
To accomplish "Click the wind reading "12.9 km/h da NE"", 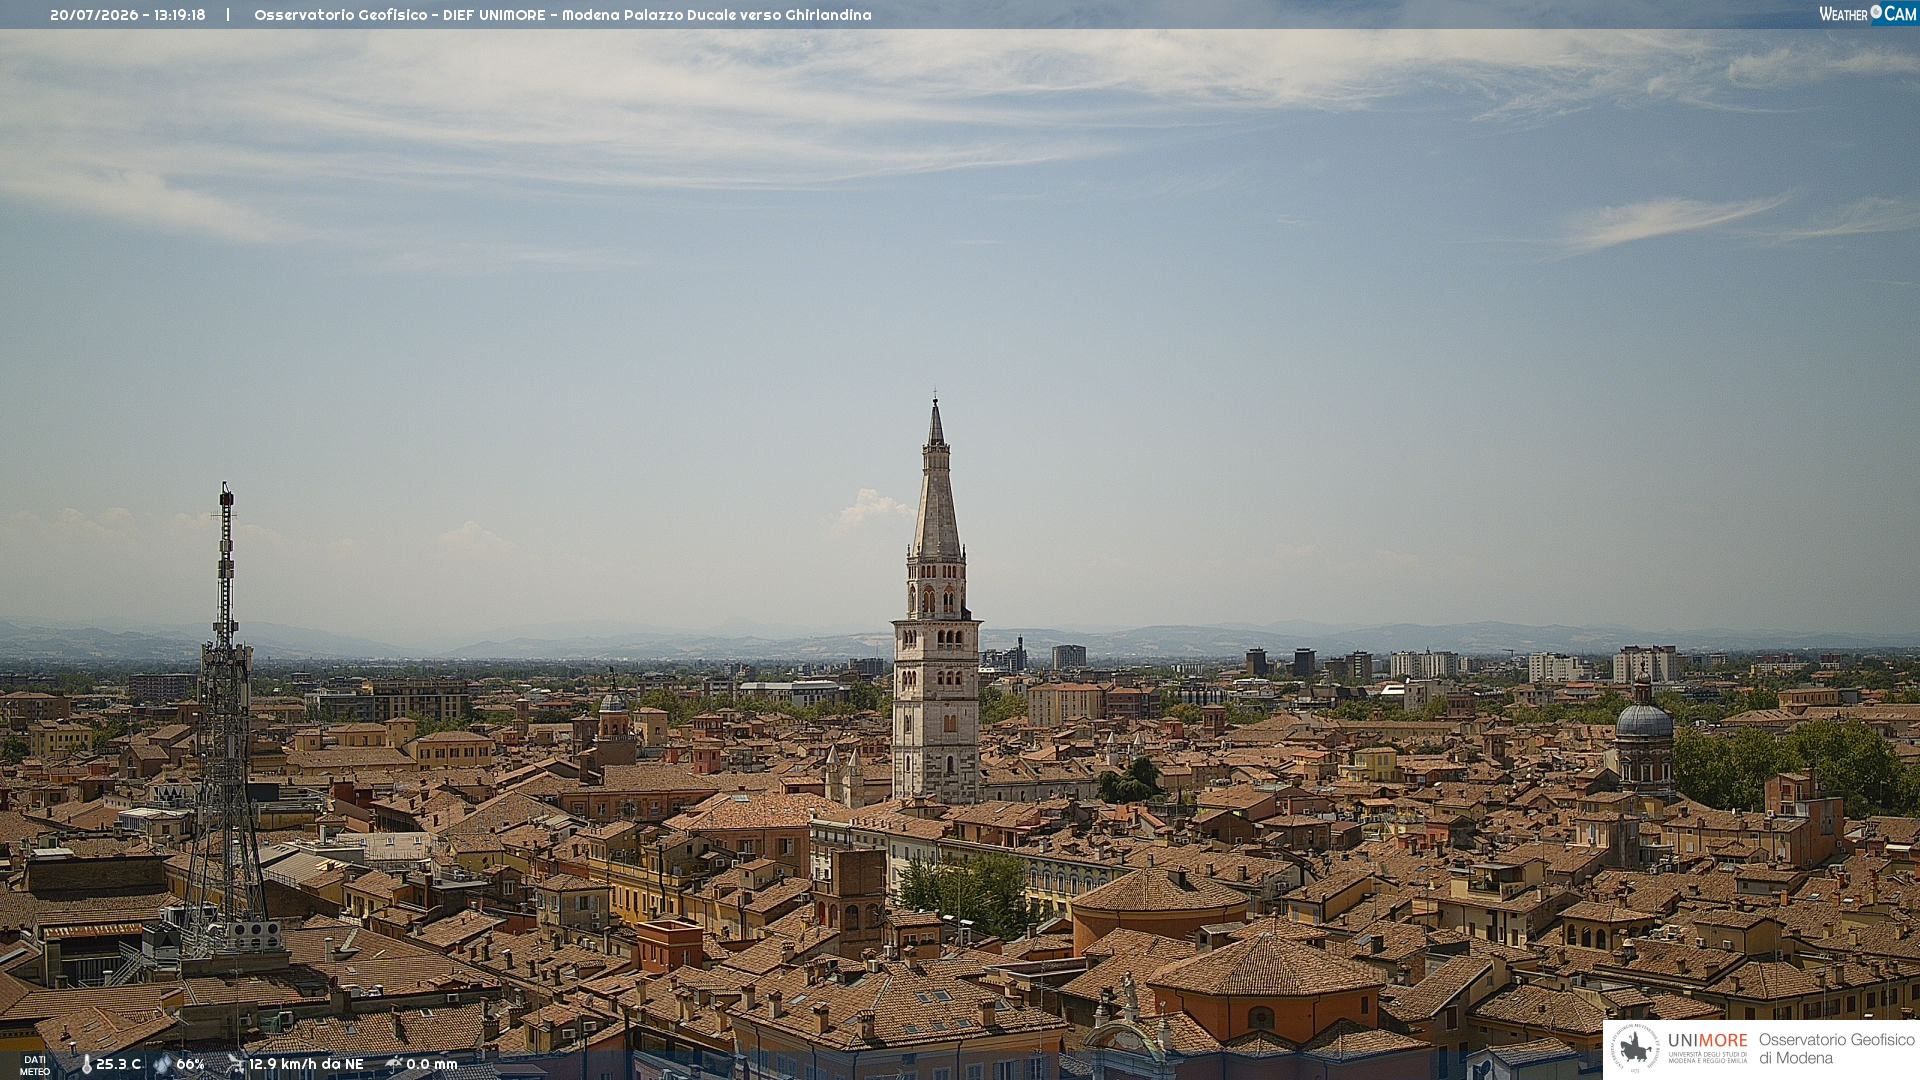I will click(306, 1065).
